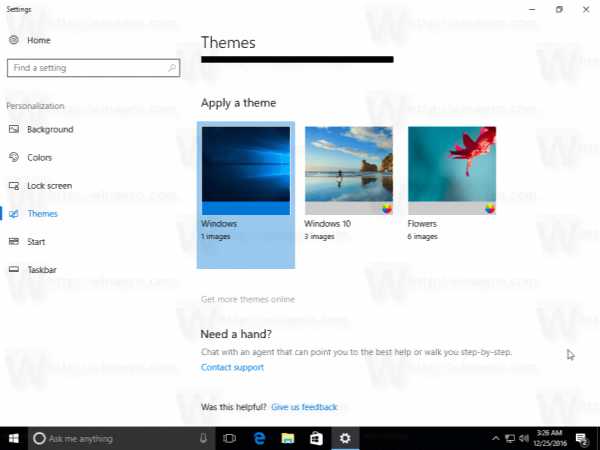Open Task View from the taskbar

229,438
